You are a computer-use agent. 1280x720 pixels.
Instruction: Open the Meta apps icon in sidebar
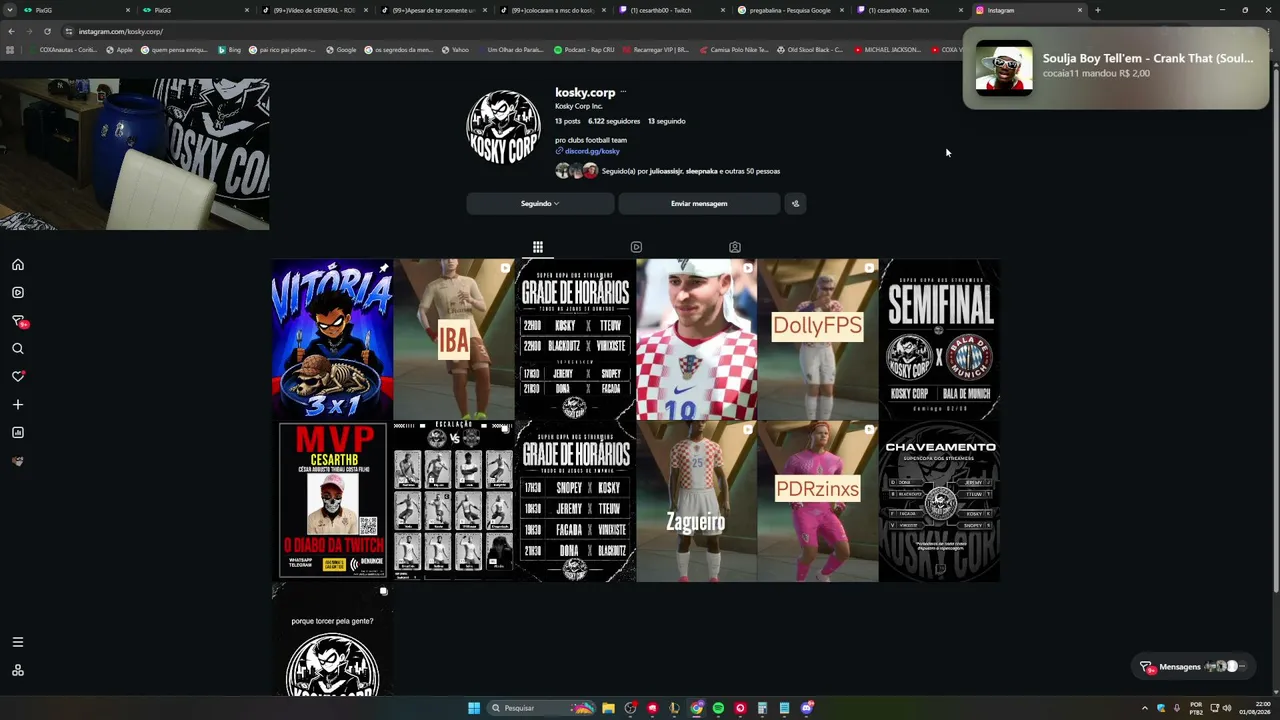[17, 670]
